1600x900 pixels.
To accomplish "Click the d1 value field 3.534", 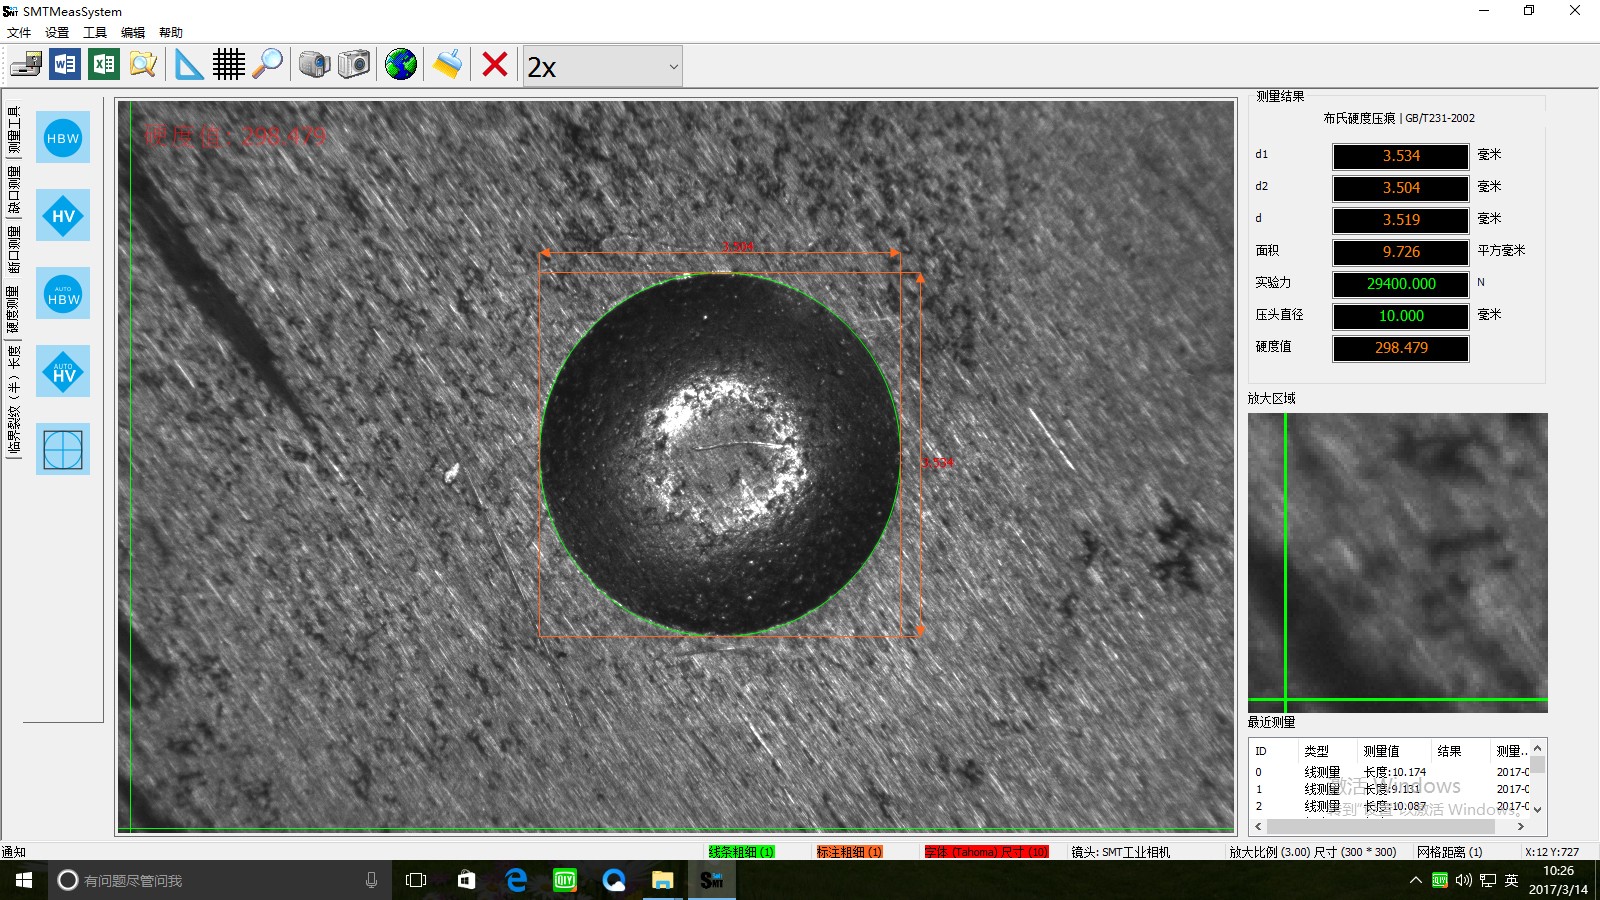I will (1401, 156).
